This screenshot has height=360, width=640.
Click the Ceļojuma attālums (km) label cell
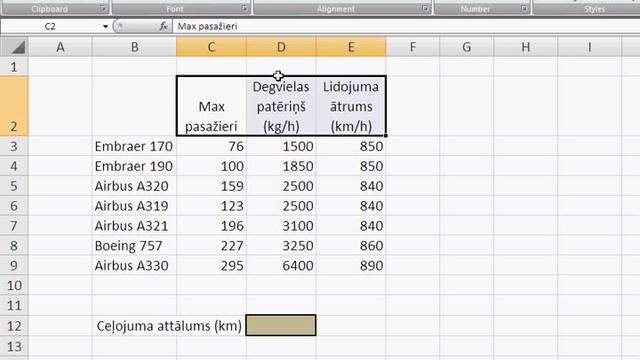tap(169, 326)
